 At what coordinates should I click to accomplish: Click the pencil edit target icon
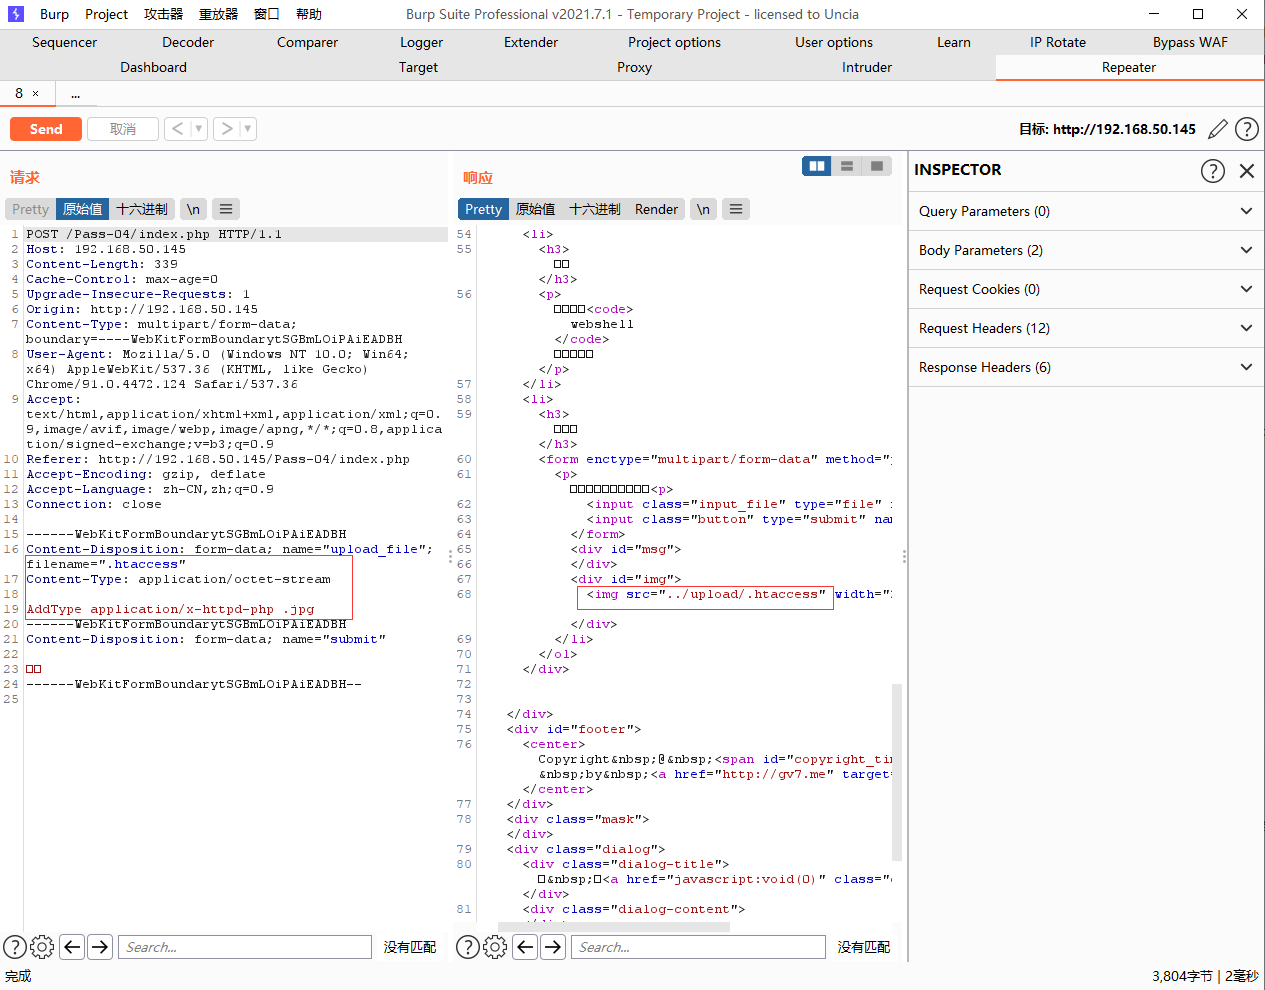(x=1218, y=129)
